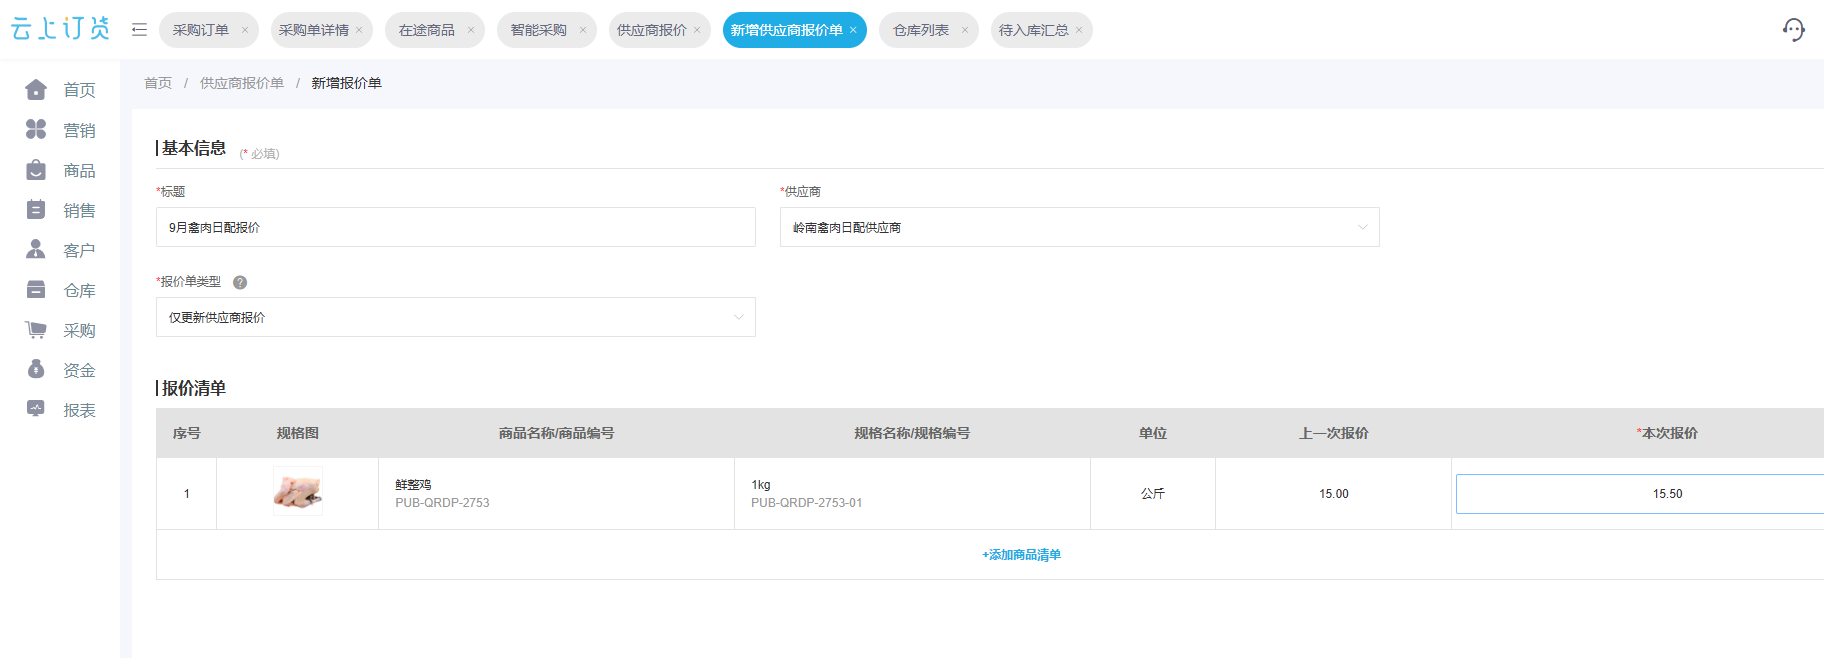Click the previous quote value 15.00
The height and width of the screenshot is (658, 1824).
[1334, 494]
